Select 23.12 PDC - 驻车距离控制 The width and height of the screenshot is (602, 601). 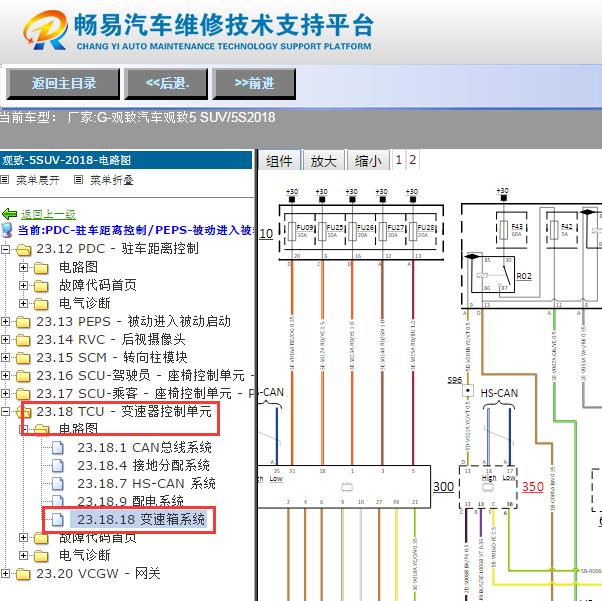point(117,248)
